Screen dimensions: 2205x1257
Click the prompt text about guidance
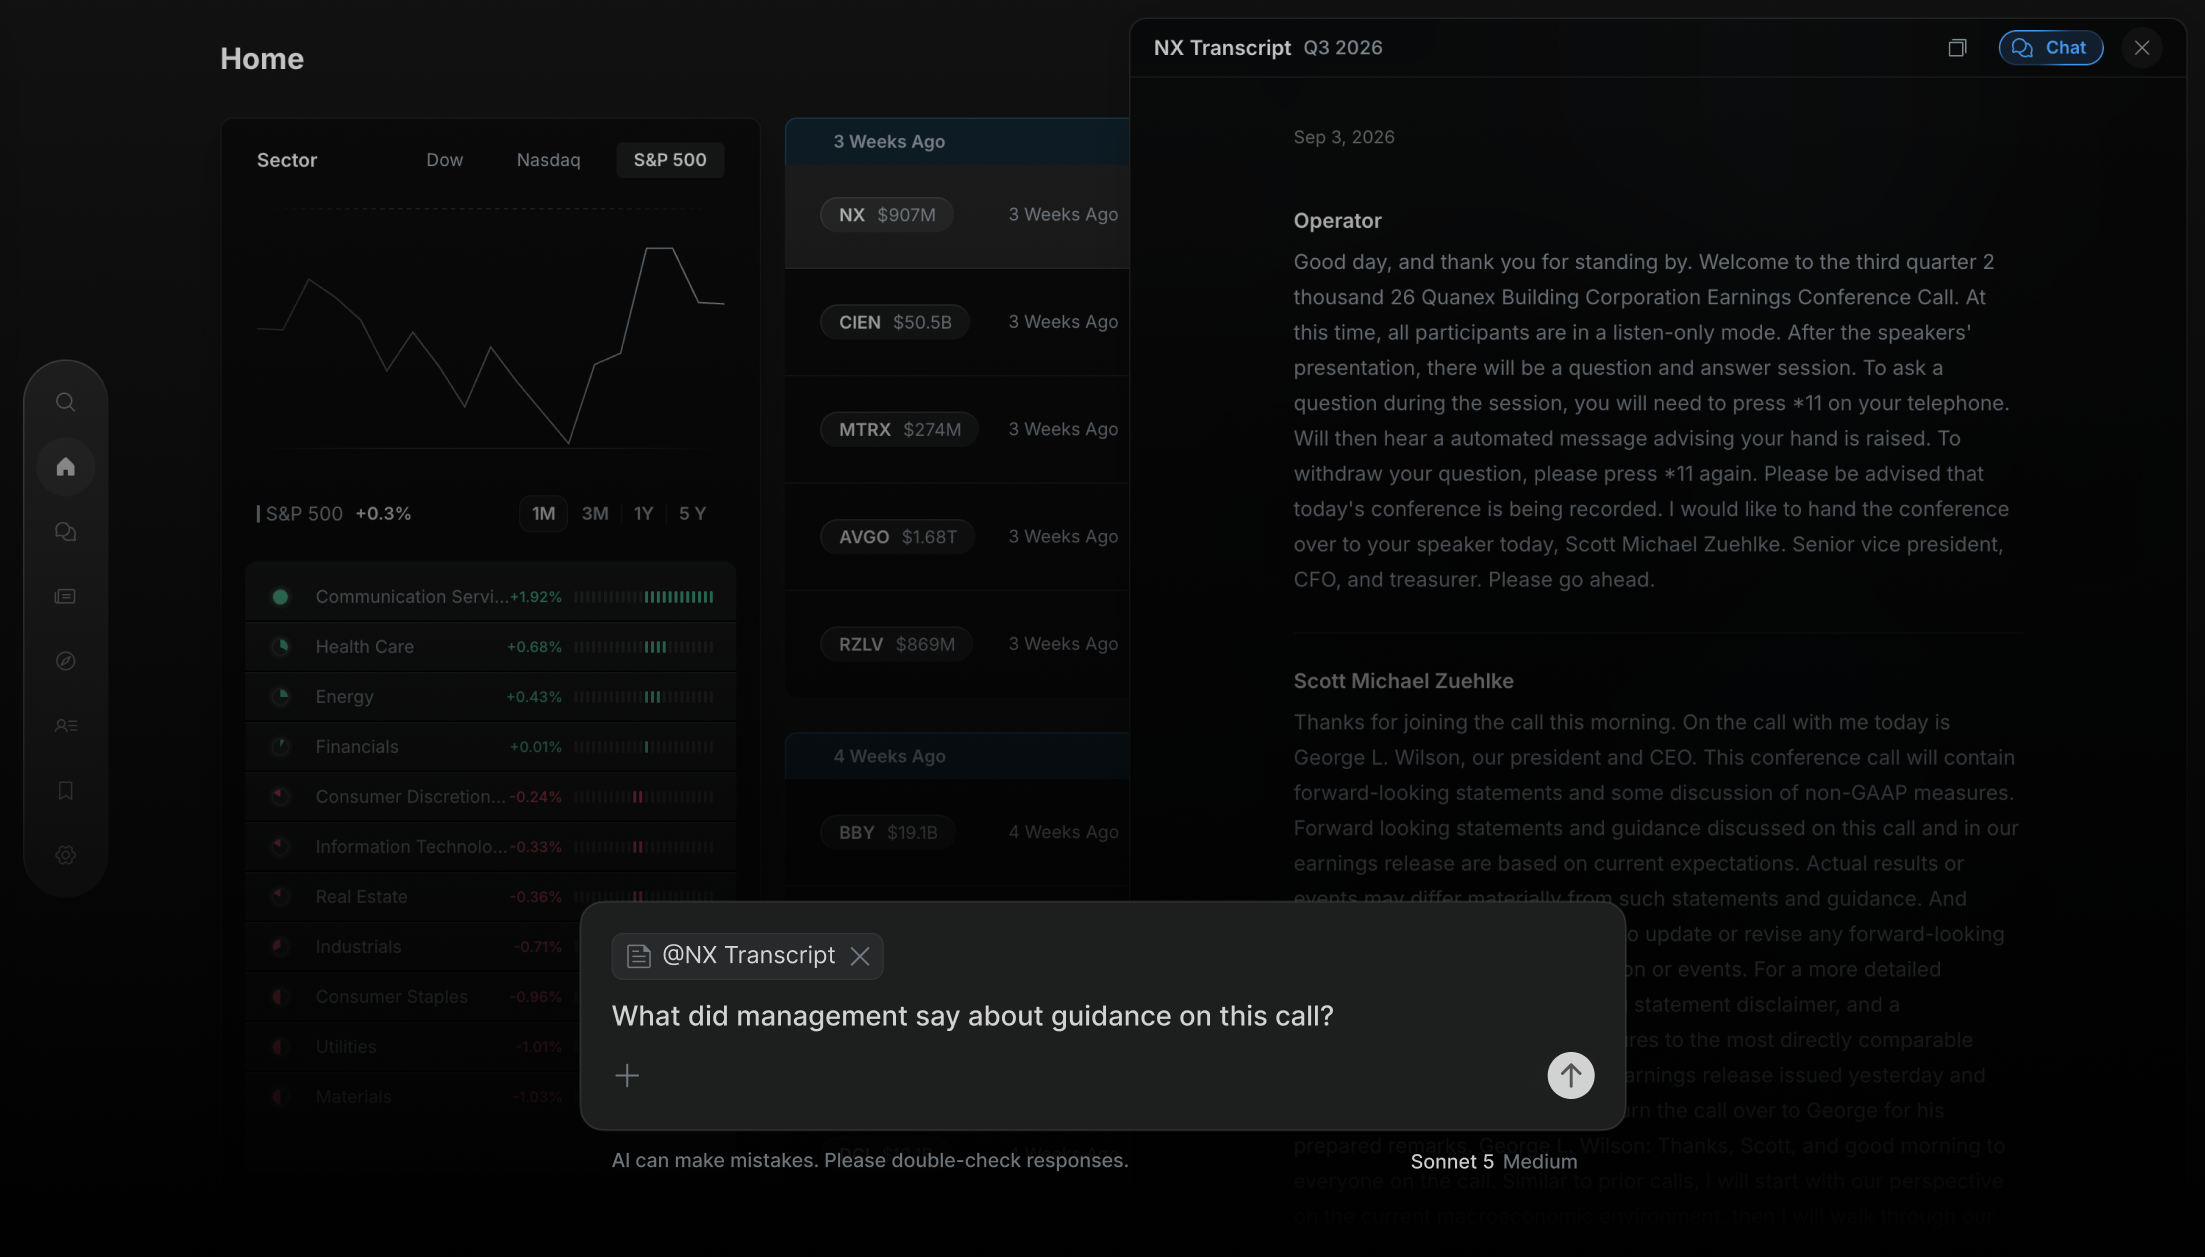click(x=972, y=1016)
